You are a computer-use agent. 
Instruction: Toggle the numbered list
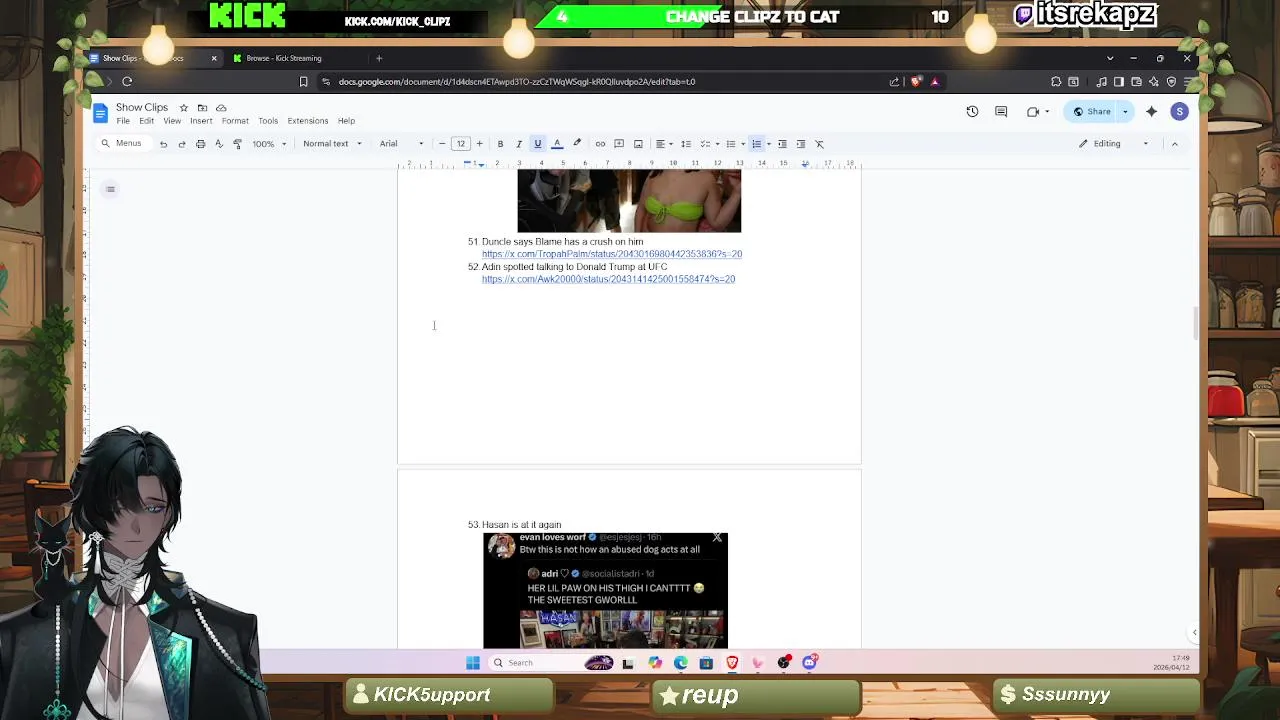(x=757, y=144)
